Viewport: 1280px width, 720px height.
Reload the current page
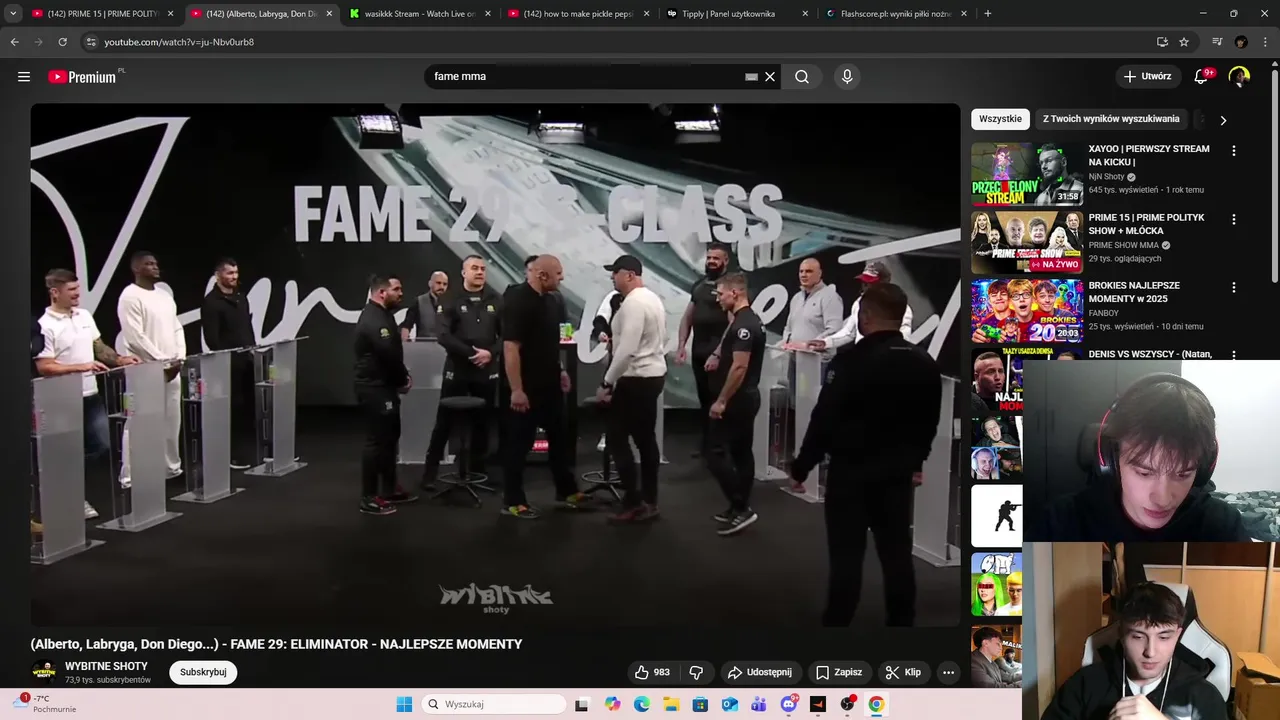pyautogui.click(x=62, y=42)
